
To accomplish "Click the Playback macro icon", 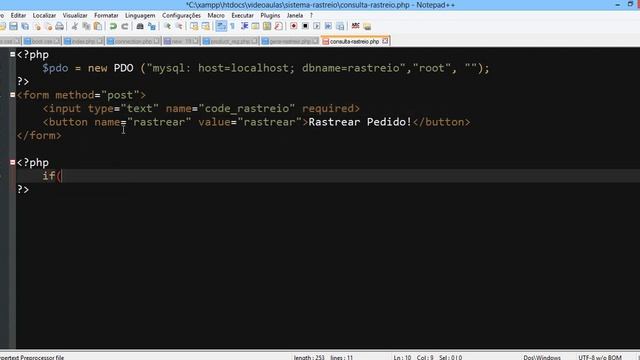I will click(317, 27).
